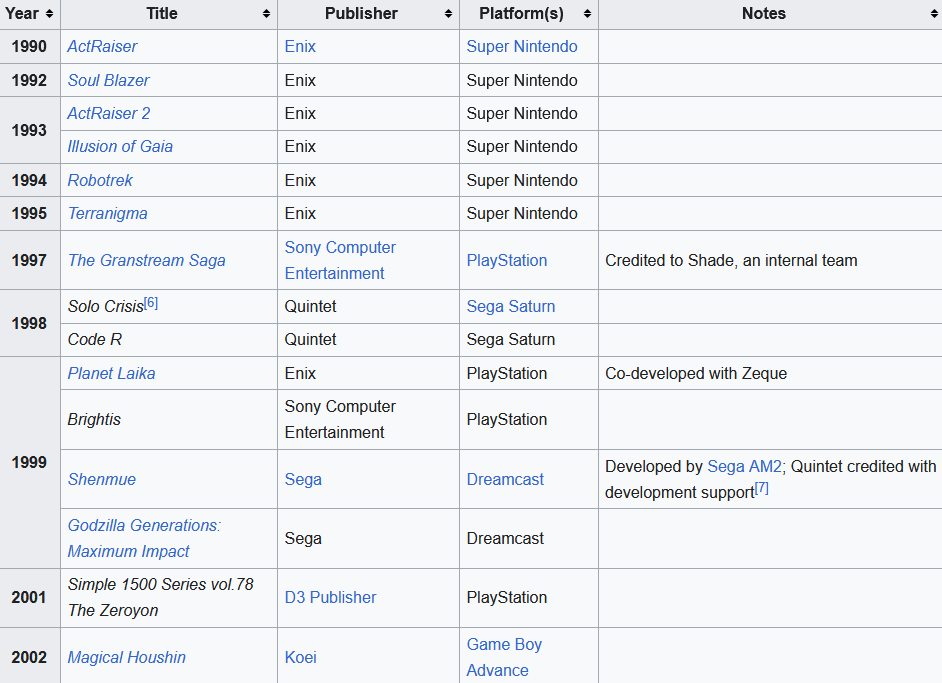
Task: Click the 2001 year cell
Action: click(30, 597)
